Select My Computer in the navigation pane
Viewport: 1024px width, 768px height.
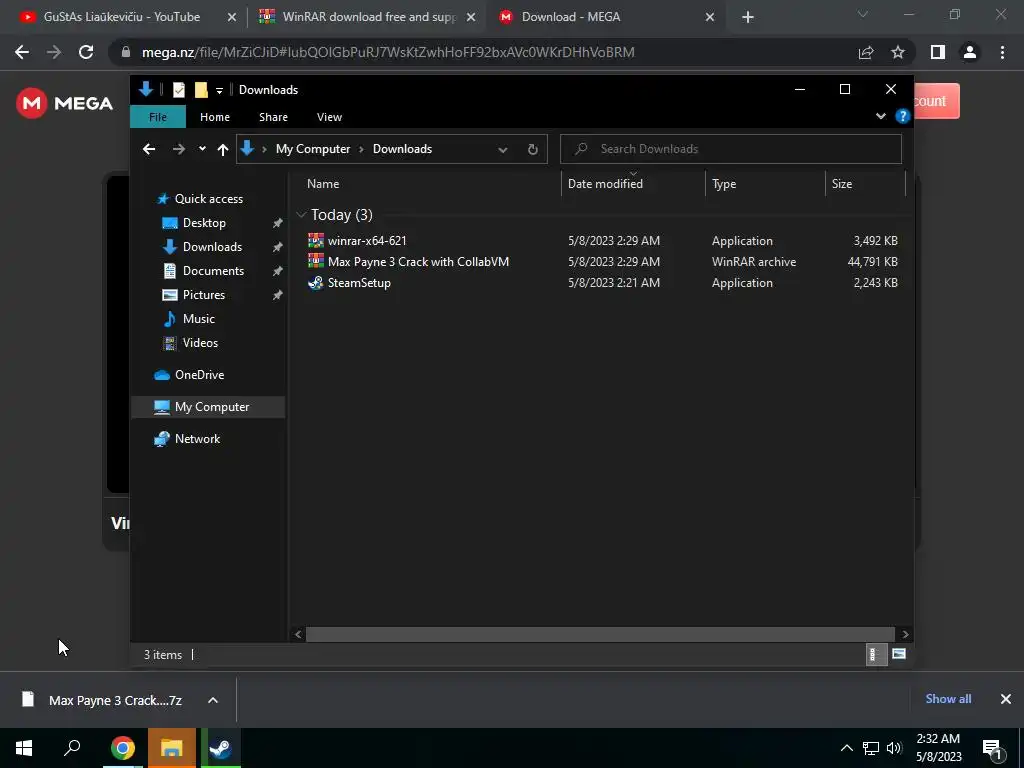pos(208,407)
